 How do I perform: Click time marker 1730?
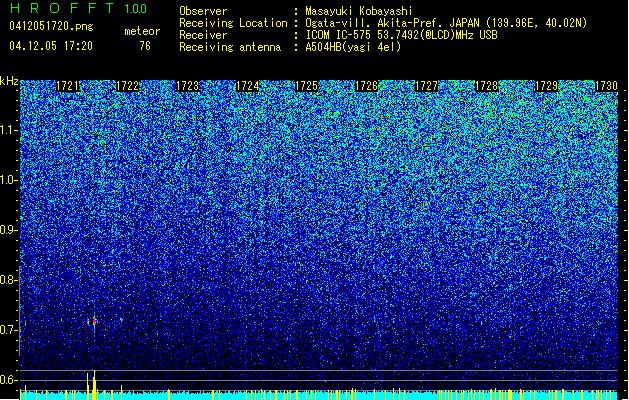pos(606,86)
